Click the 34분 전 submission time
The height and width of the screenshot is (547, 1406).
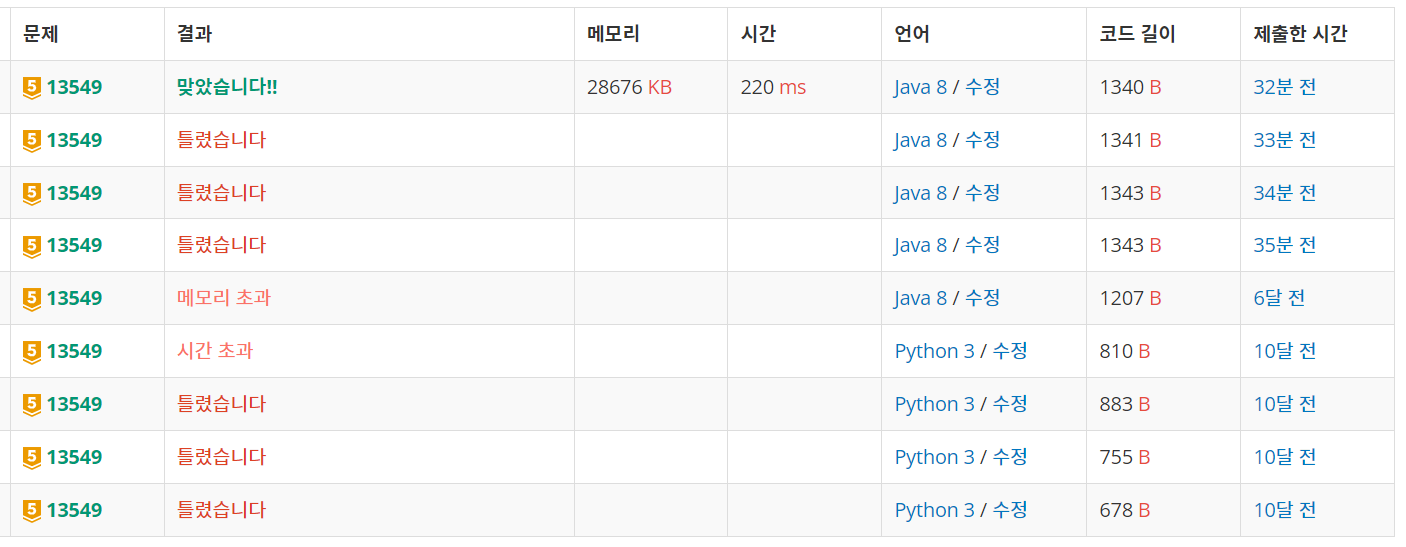[x=1285, y=193]
